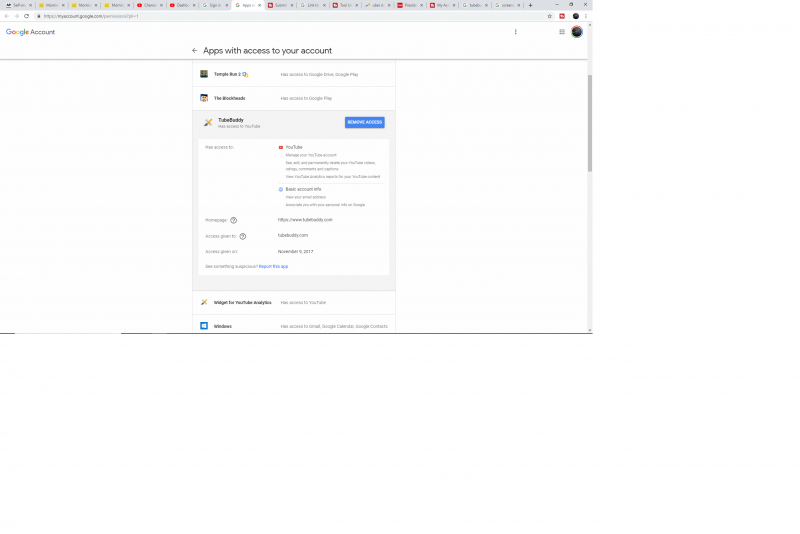Open the Google apps grid
Viewport: 800px width, 534px height.
pyautogui.click(x=562, y=32)
